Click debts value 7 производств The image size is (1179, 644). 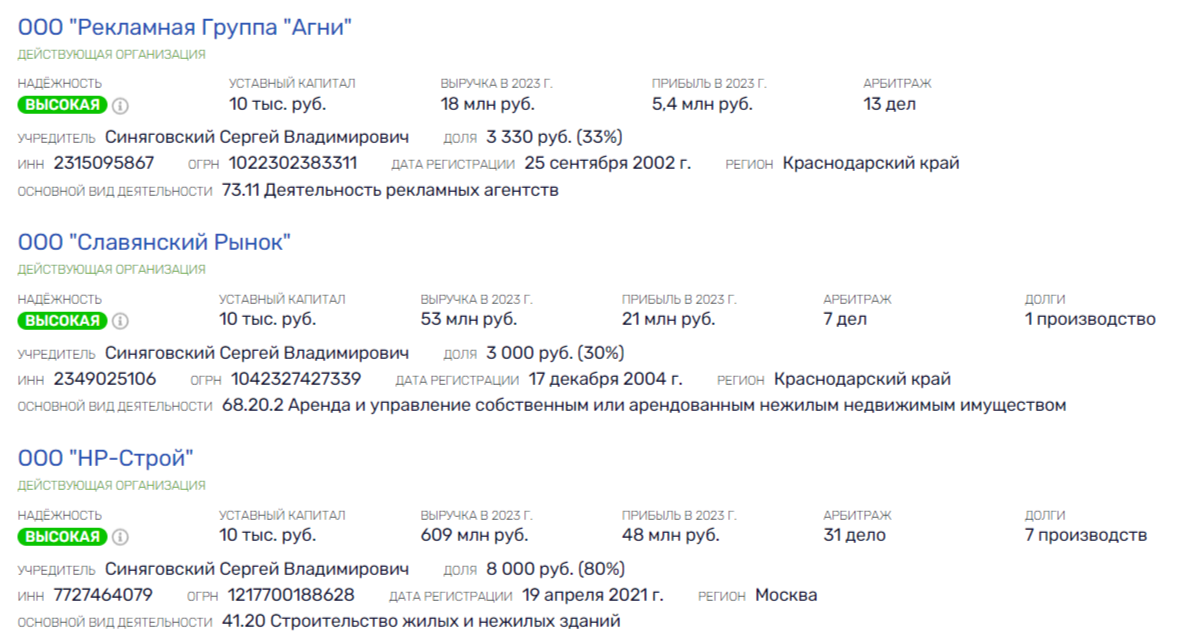coord(1086,536)
